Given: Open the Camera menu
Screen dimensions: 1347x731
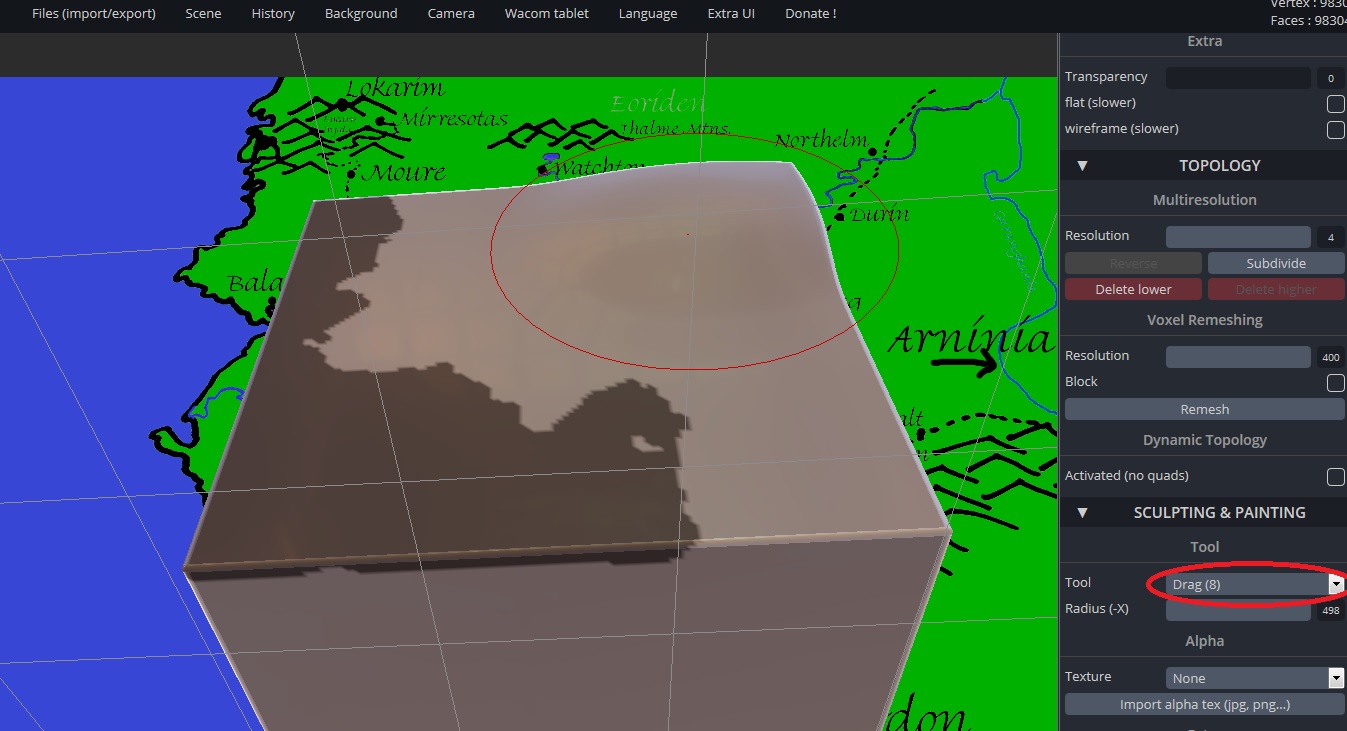Looking at the screenshot, I should [451, 14].
